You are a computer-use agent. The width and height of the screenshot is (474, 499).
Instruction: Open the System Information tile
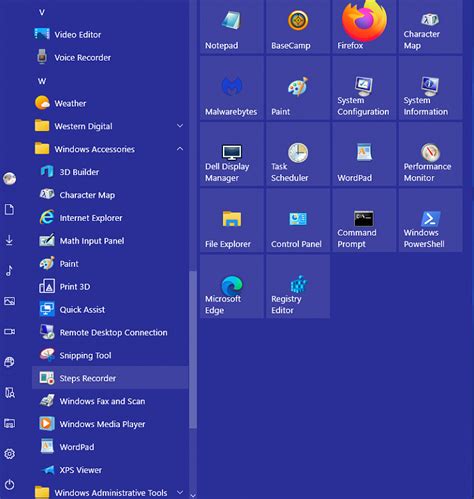(x=430, y=88)
